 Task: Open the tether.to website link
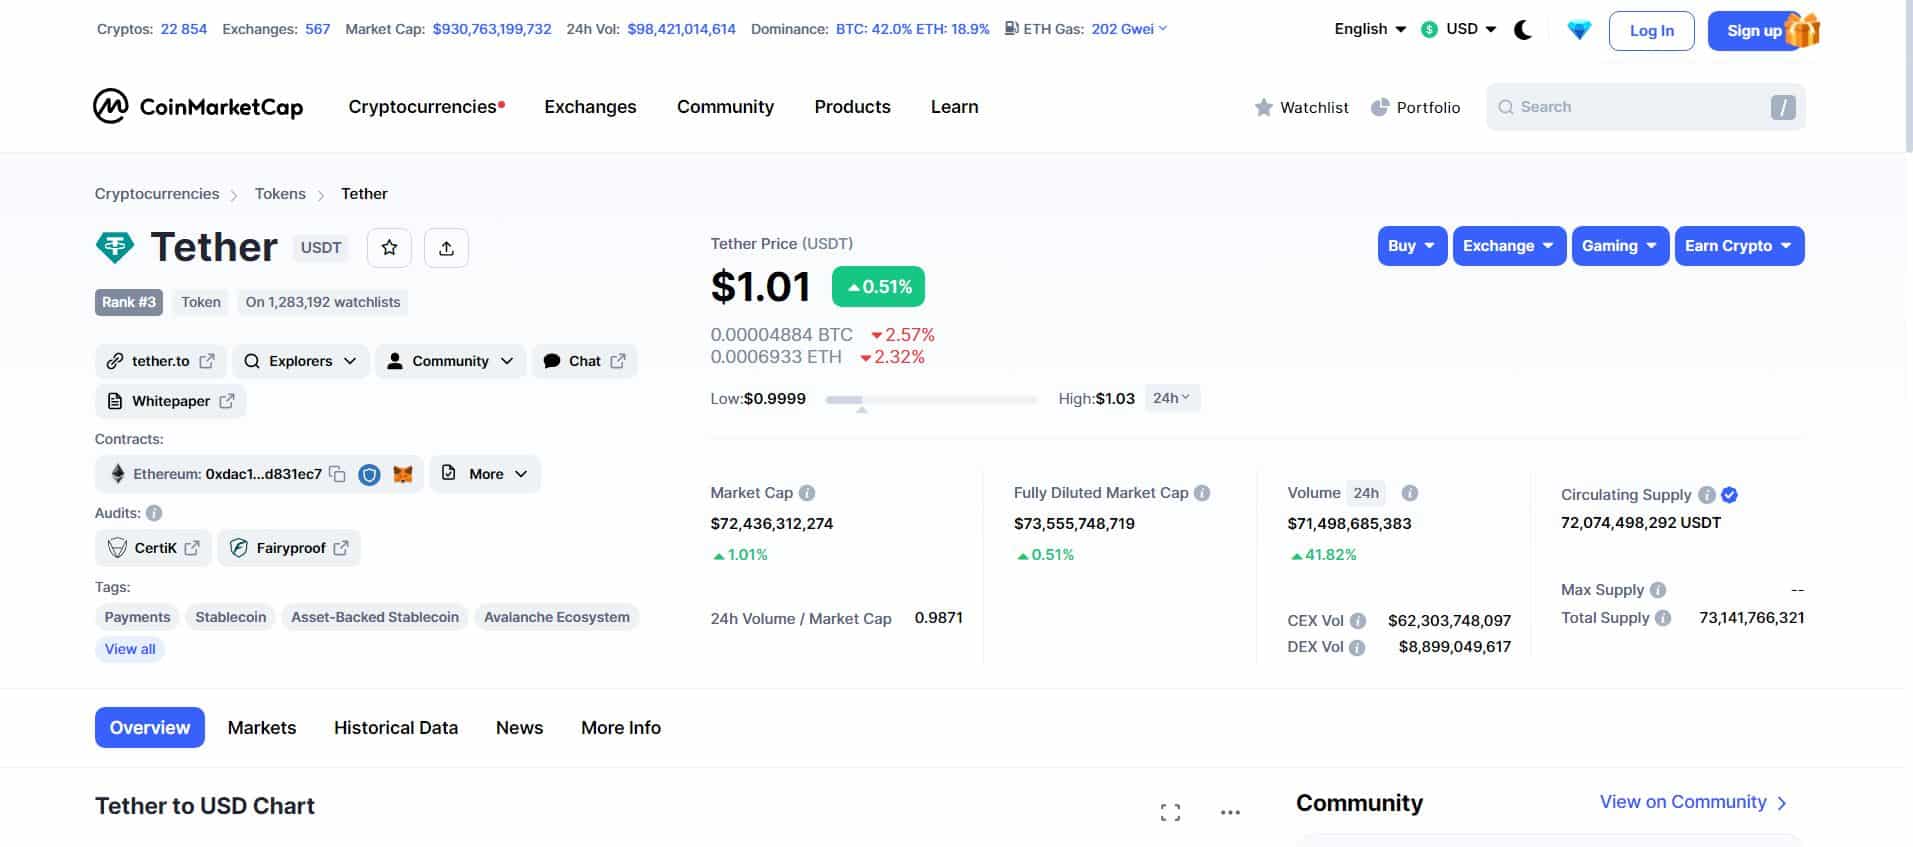coord(160,361)
